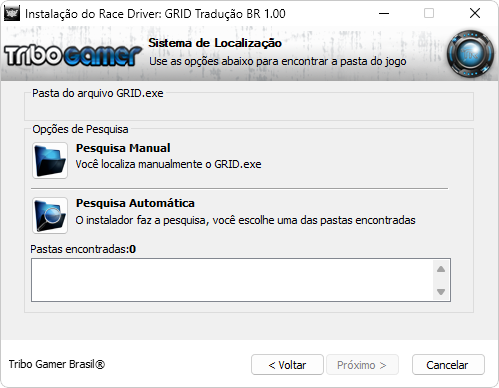Viewport: 499px width, 388px height.
Task: Start the Pesquisa Automática magnifier folder icon
Action: pyautogui.click(x=50, y=215)
